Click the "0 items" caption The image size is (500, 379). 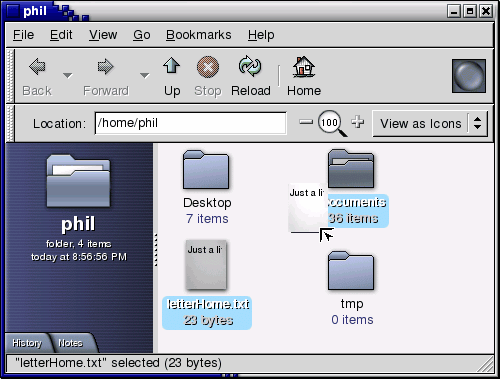coord(352,320)
